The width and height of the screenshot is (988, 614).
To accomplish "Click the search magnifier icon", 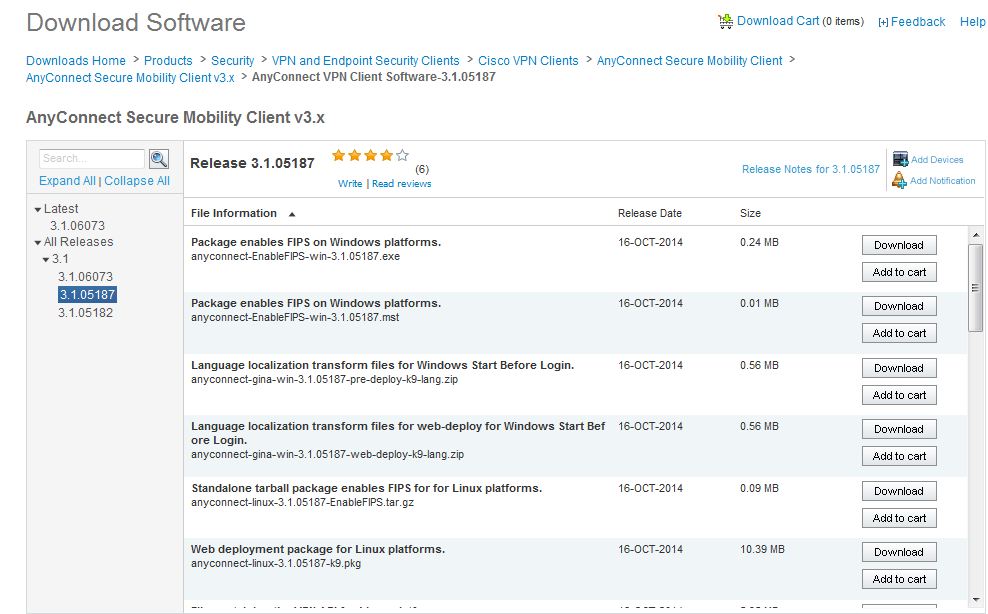I will [x=159, y=159].
